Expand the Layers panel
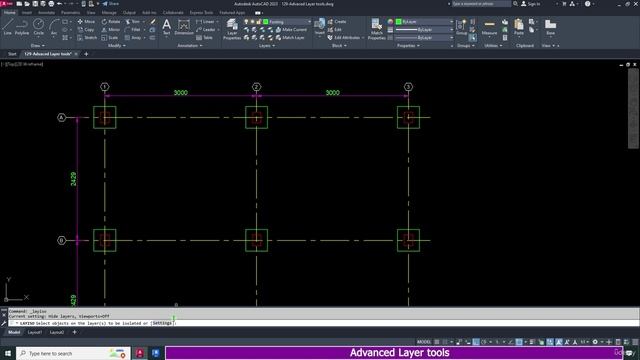Viewport: 640px width, 360px height. pyautogui.click(x=267, y=46)
